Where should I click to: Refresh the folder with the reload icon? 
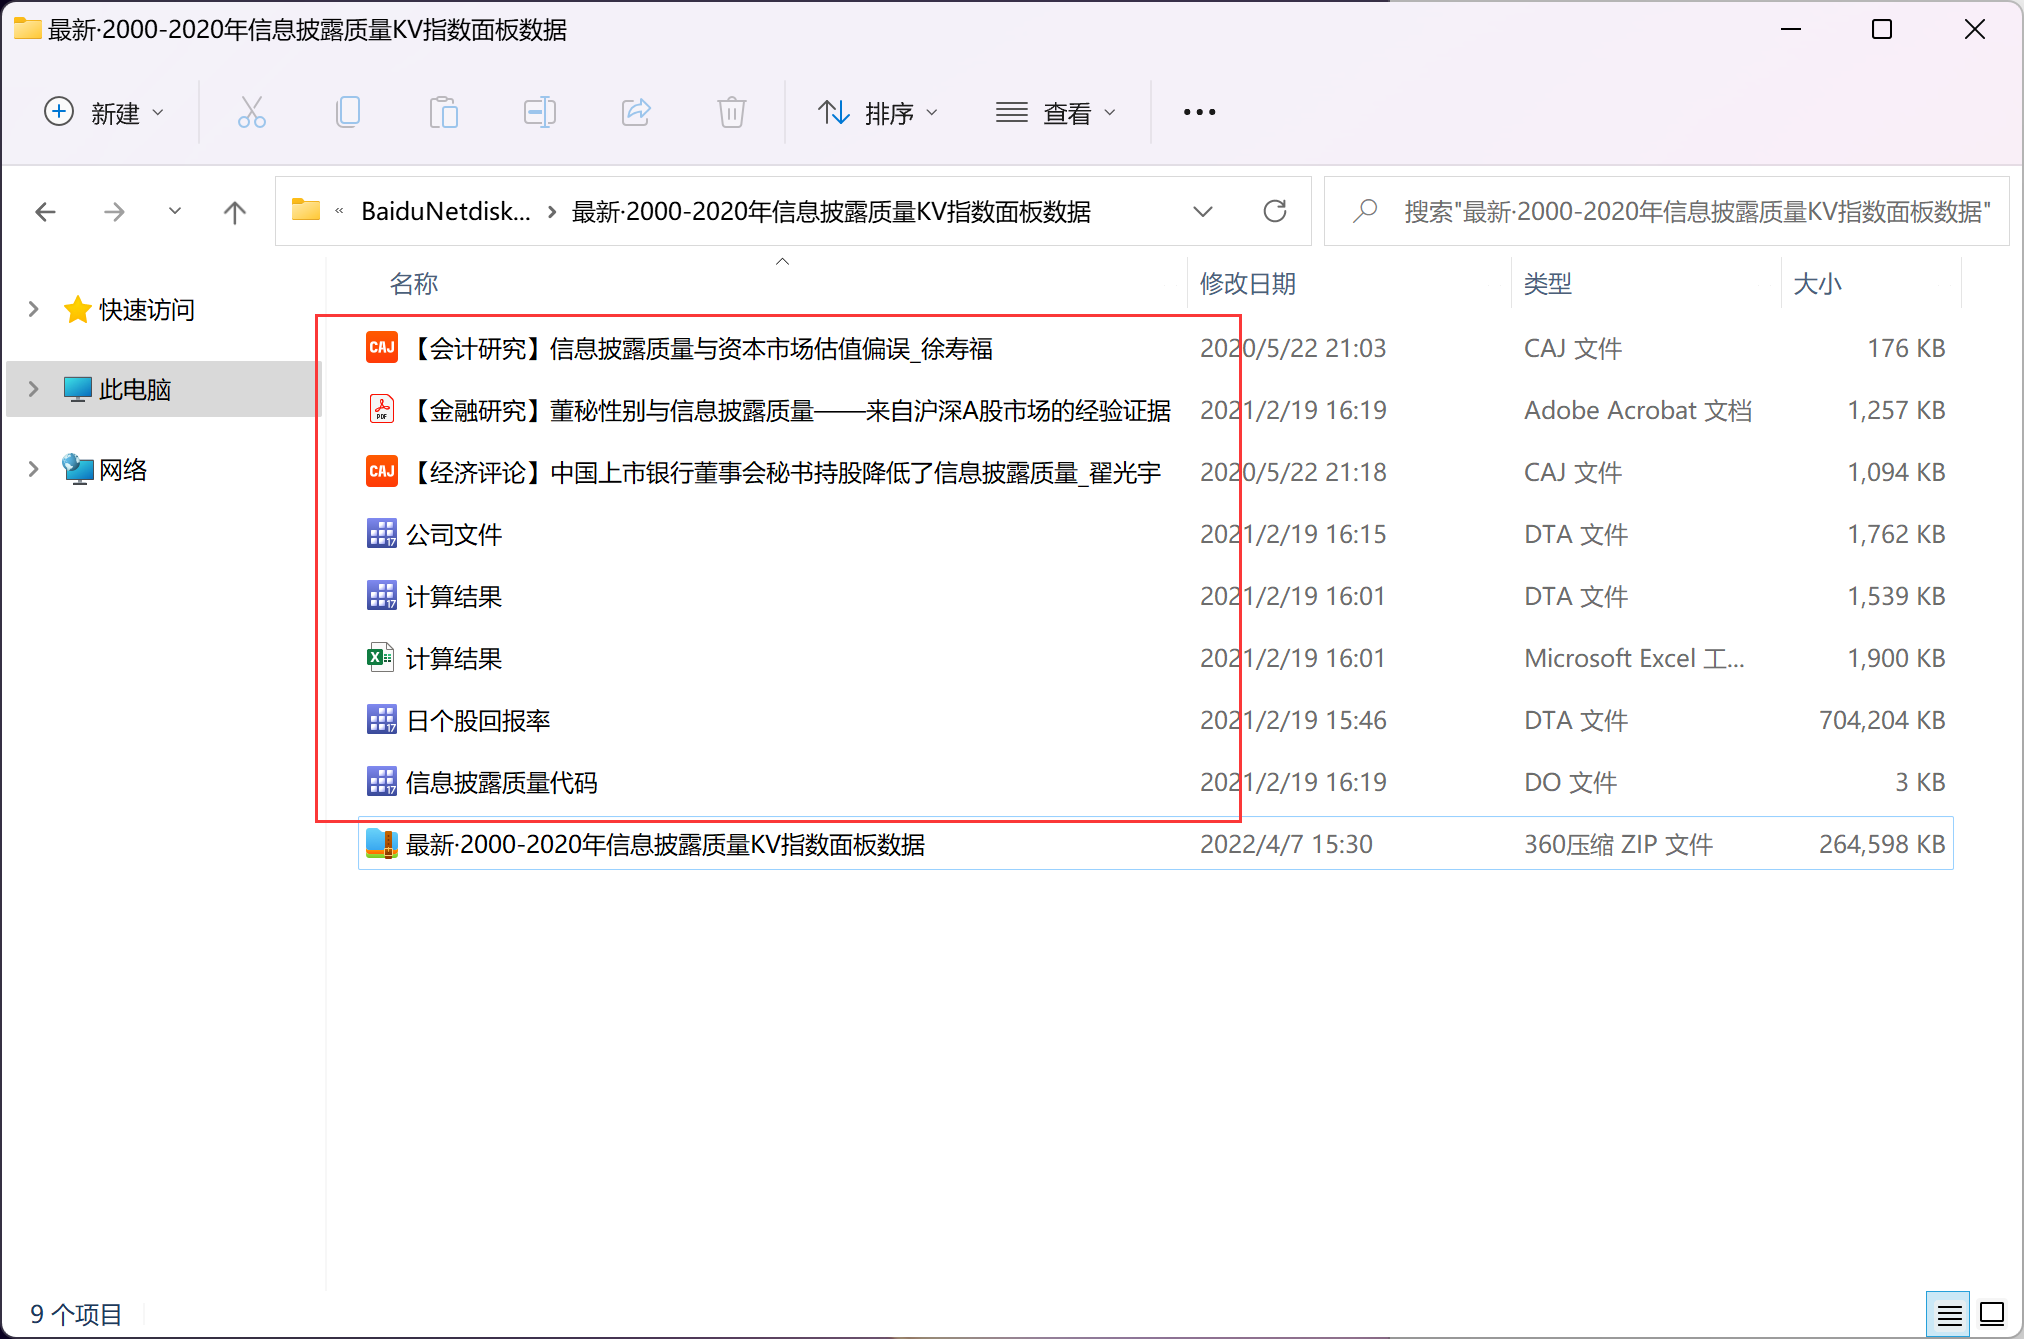(1274, 211)
